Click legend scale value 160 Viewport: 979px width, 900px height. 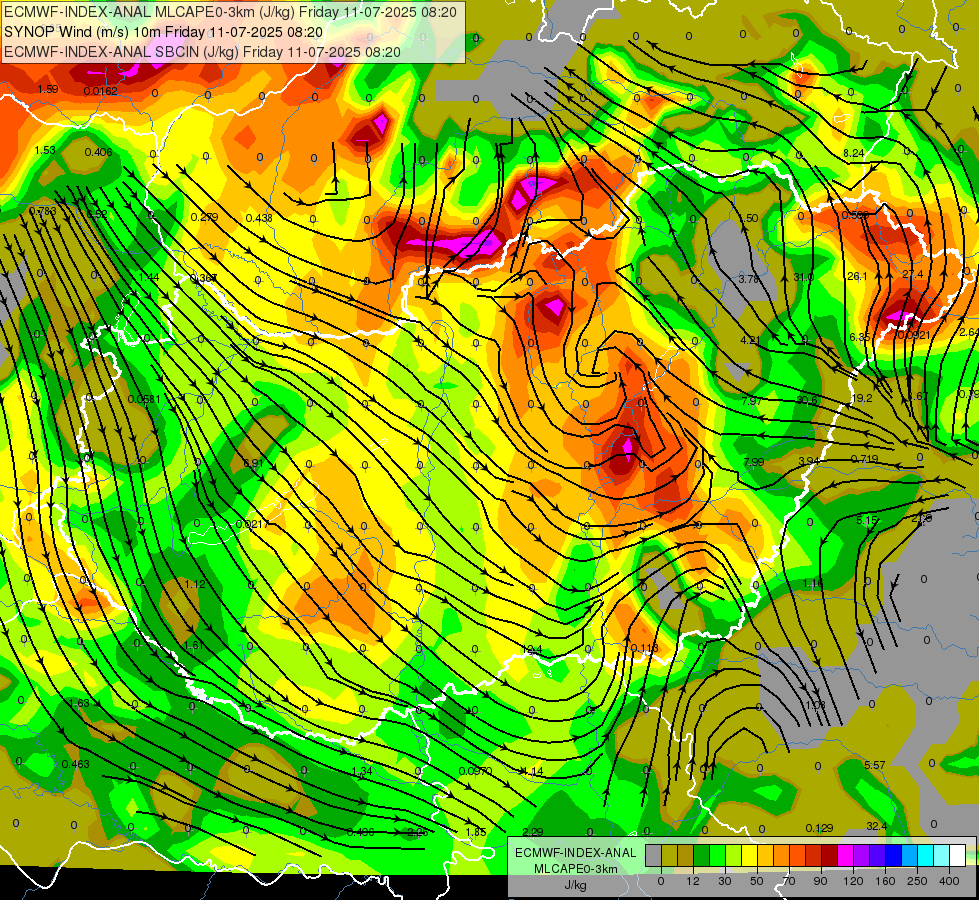tap(885, 881)
